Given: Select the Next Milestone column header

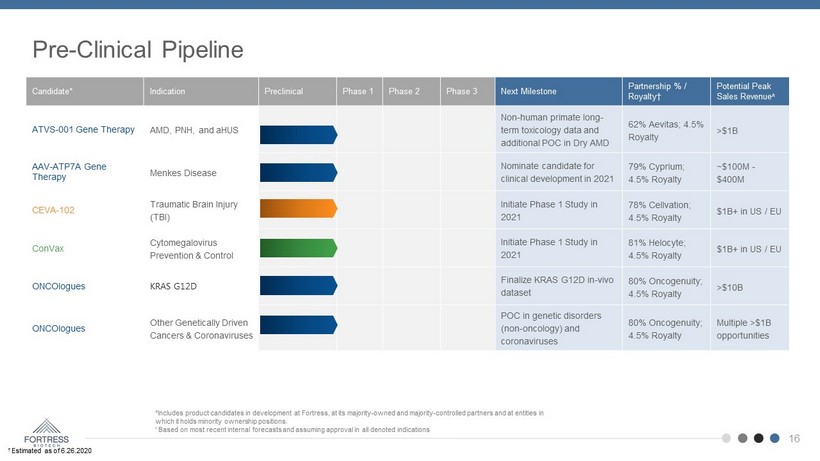Looking at the screenshot, I should click(529, 92).
